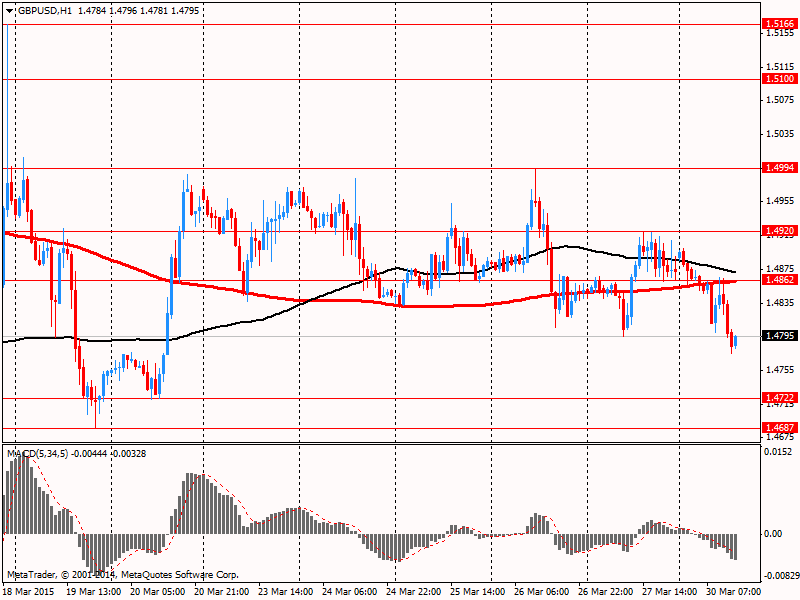800x600 pixels.
Task: Click the 24 Mar 22:00 time label
Action: click(413, 592)
